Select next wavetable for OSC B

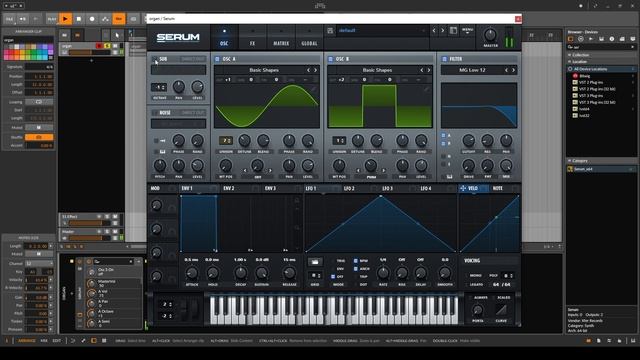point(429,70)
